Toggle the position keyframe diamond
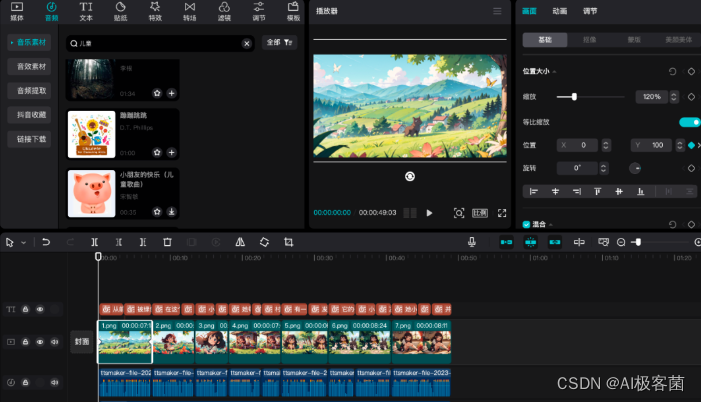Image resolution: width=701 pixels, height=402 pixels. click(691, 145)
